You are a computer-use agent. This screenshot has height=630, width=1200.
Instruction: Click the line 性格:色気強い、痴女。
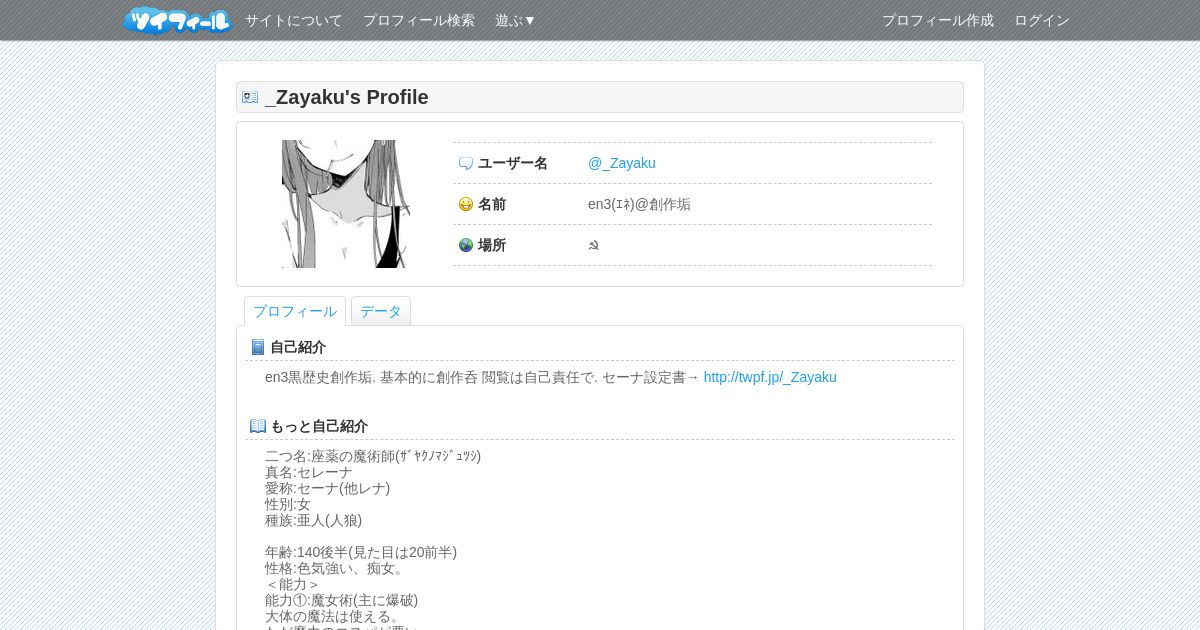coord(335,568)
